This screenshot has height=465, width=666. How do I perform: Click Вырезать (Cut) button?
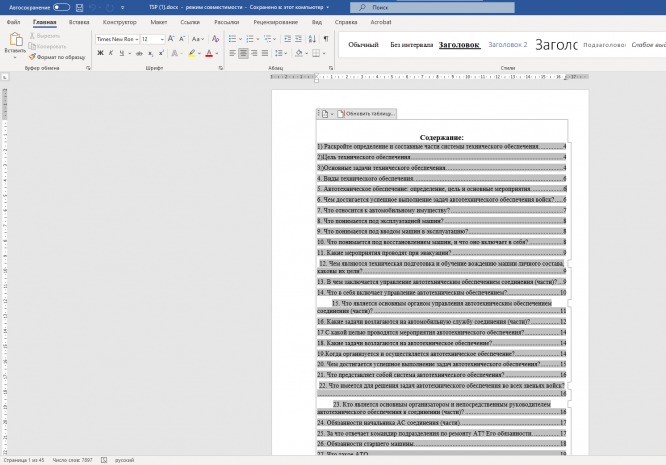coord(45,36)
